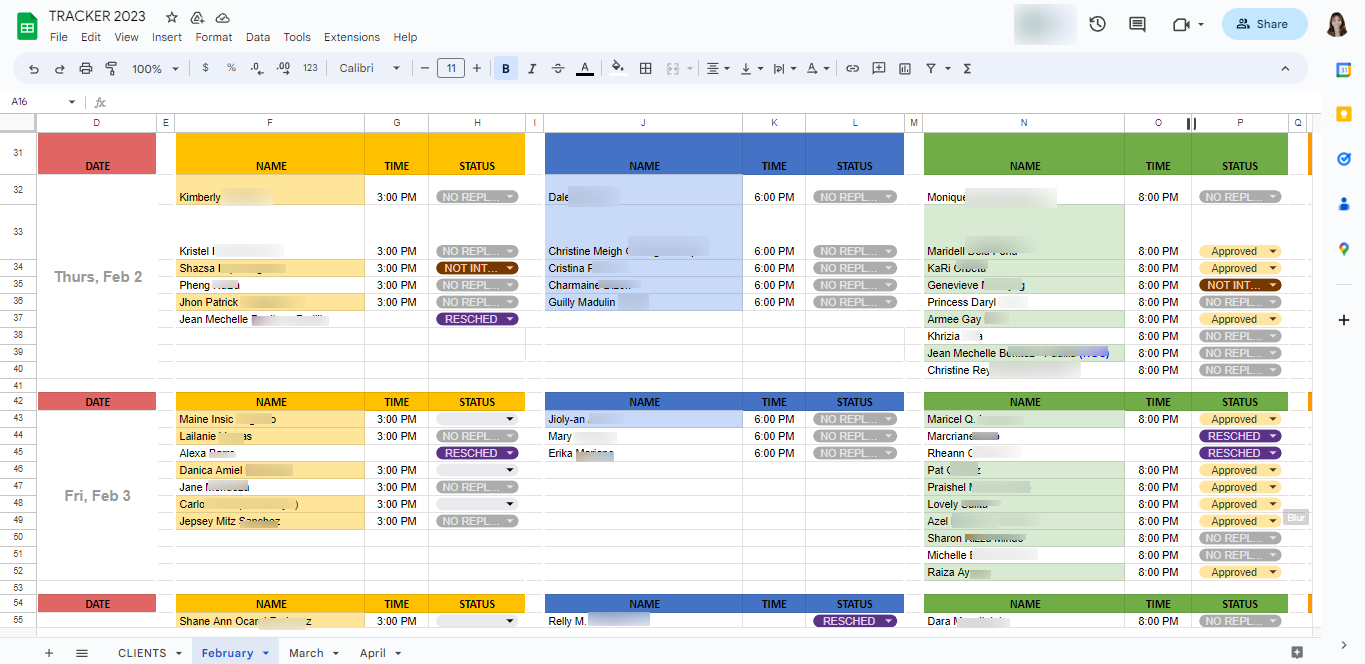The height and width of the screenshot is (664, 1365).
Task: Open Google Calendar side panel icon
Action: tap(1344, 69)
